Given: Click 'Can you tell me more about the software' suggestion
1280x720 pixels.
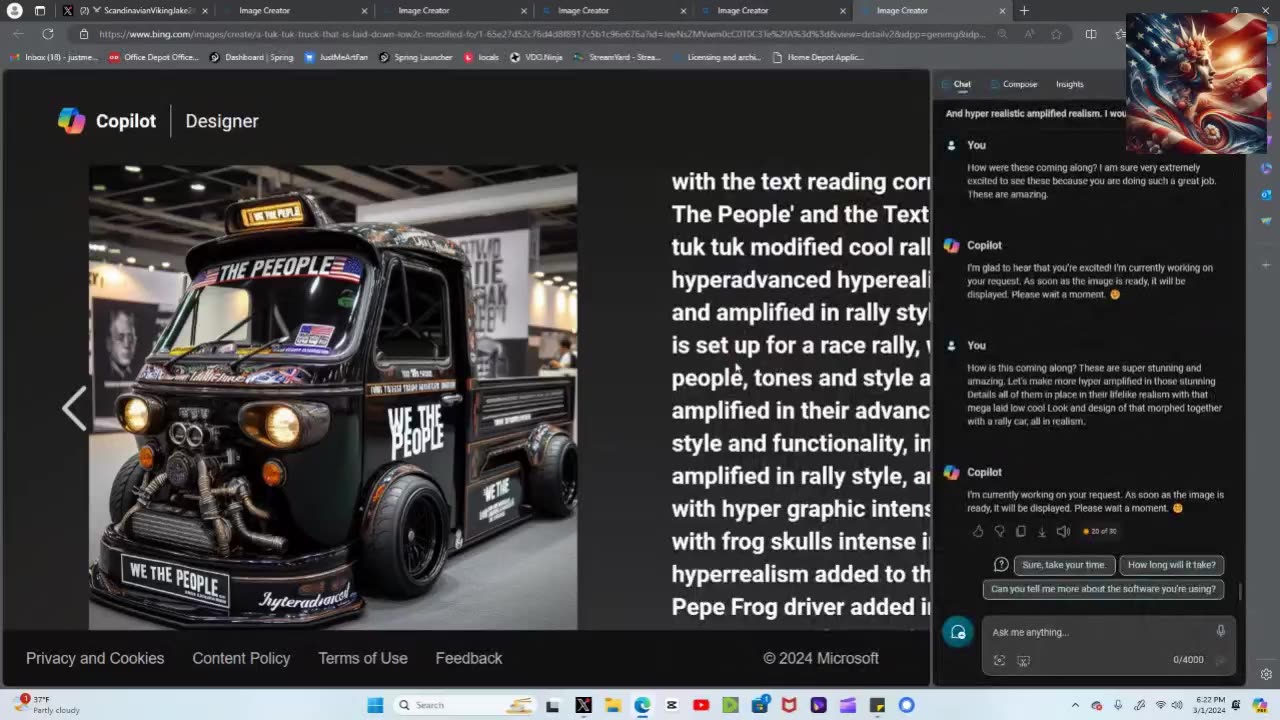Looking at the screenshot, I should tap(1103, 589).
